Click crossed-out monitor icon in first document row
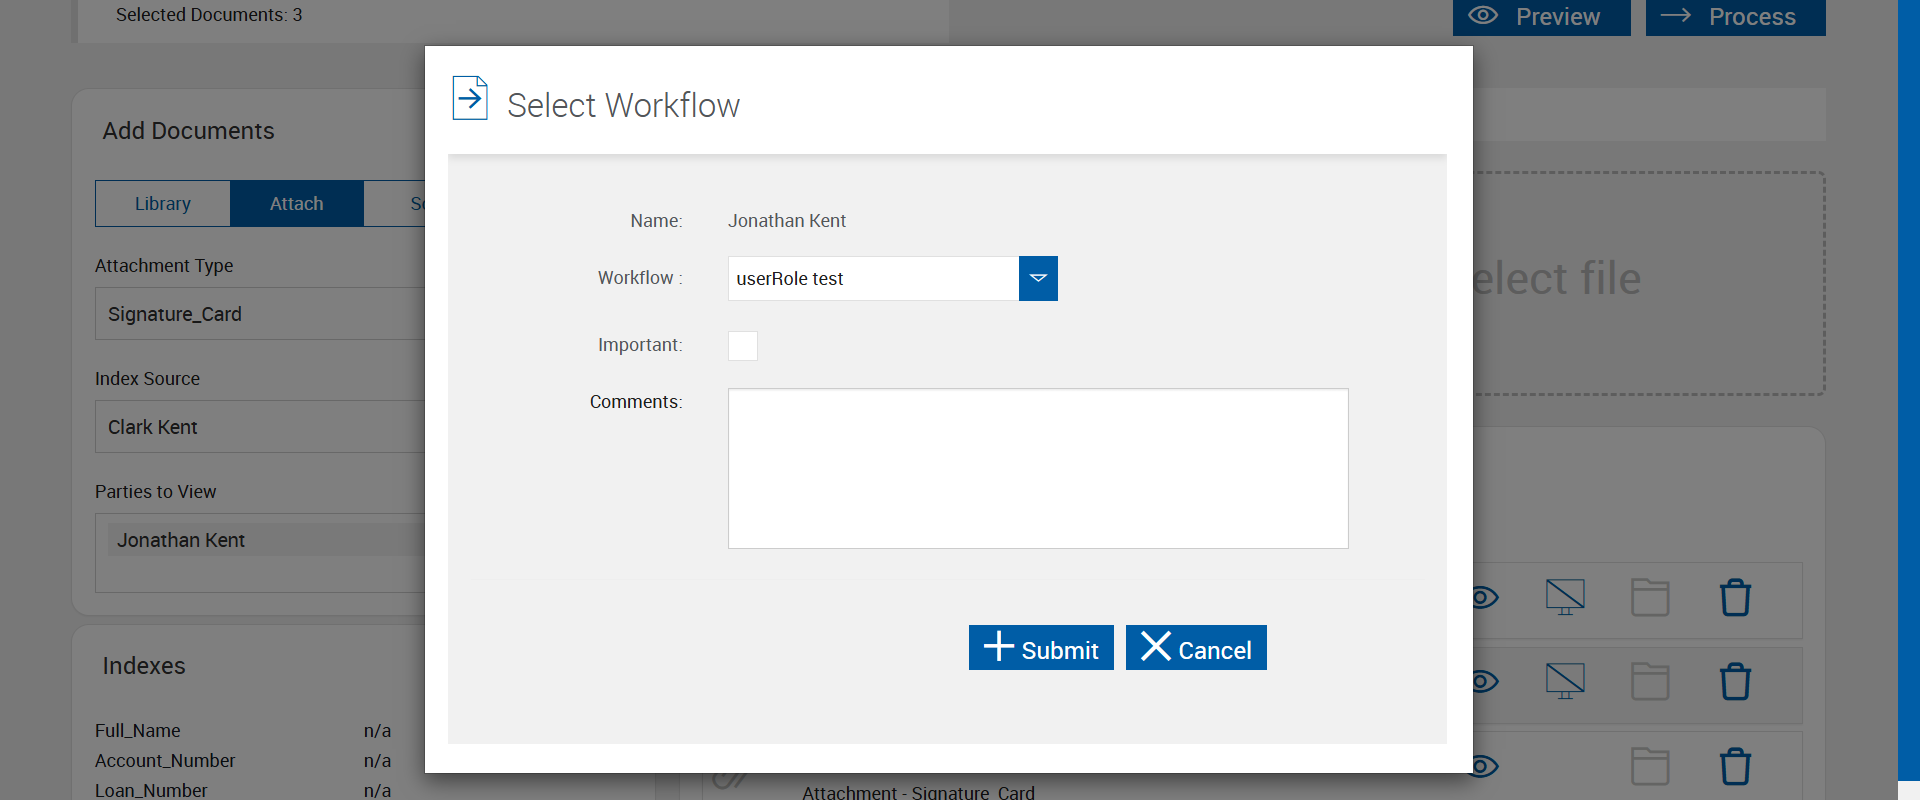The image size is (1920, 800). pyautogui.click(x=1565, y=597)
